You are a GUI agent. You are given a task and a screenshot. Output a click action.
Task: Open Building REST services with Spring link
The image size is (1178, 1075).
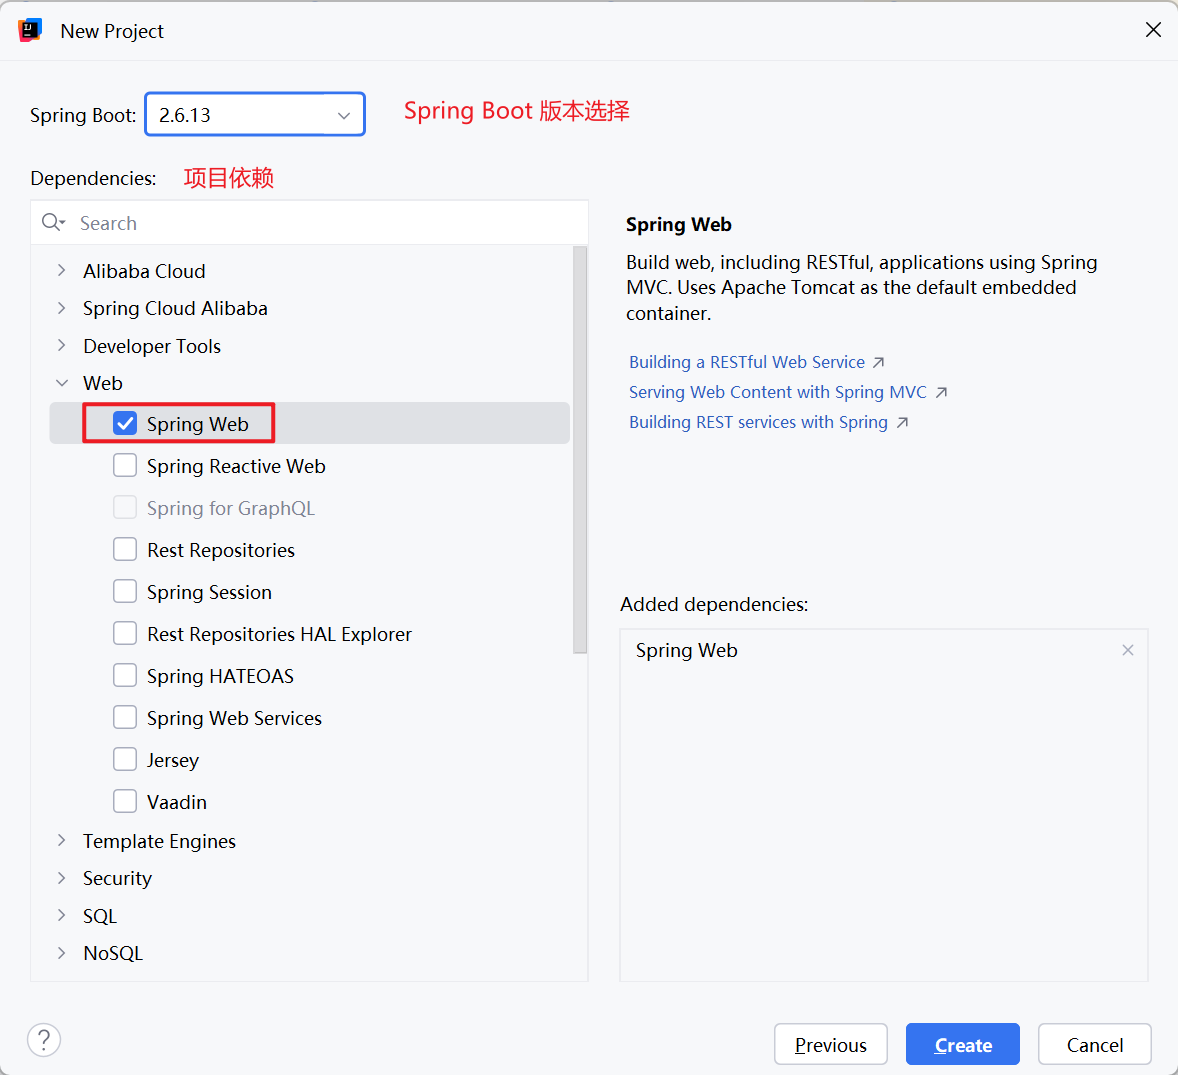coord(758,422)
